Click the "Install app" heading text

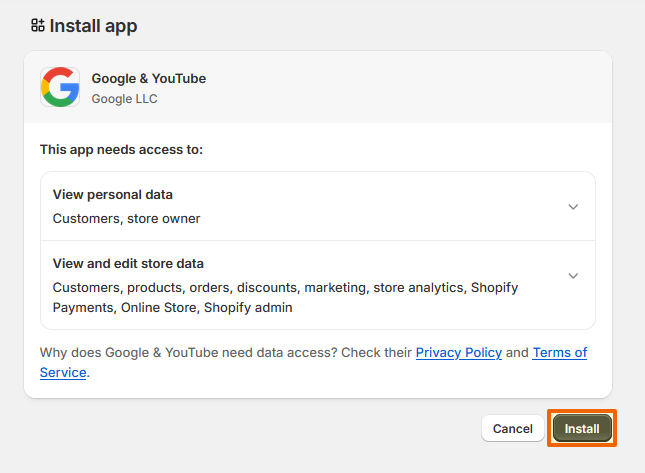pos(93,26)
